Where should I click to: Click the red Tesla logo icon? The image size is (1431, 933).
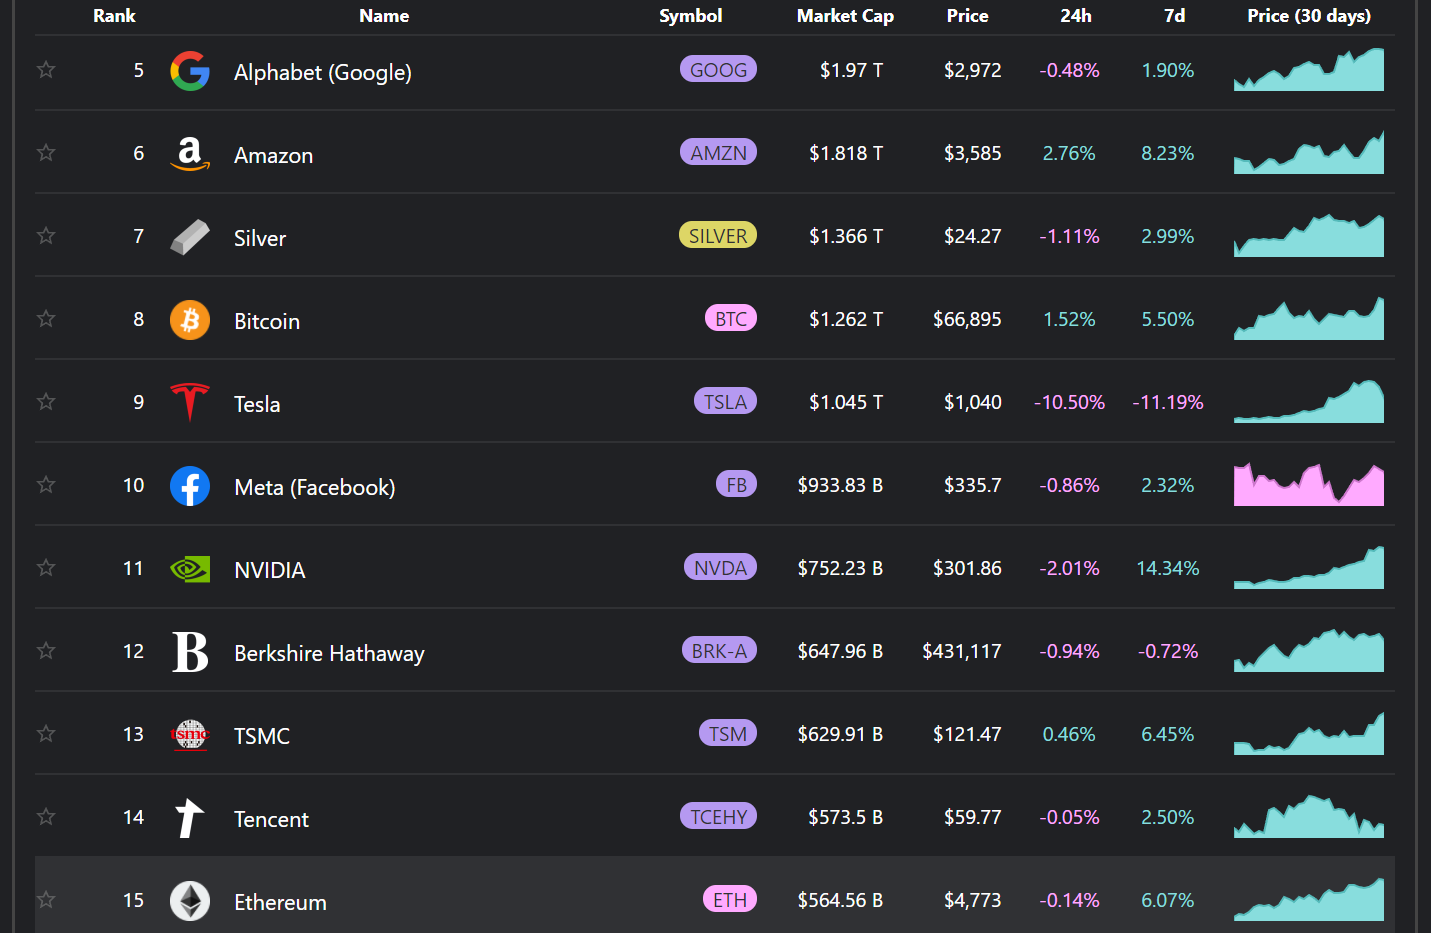pos(189,403)
